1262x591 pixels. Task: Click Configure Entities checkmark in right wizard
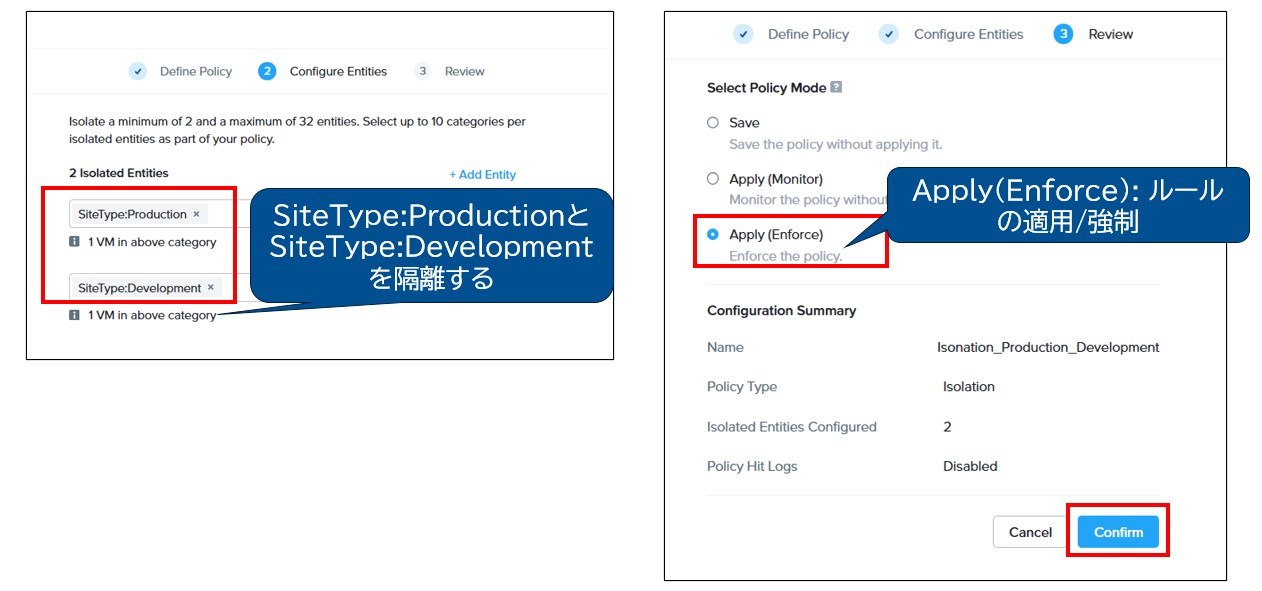pos(888,34)
